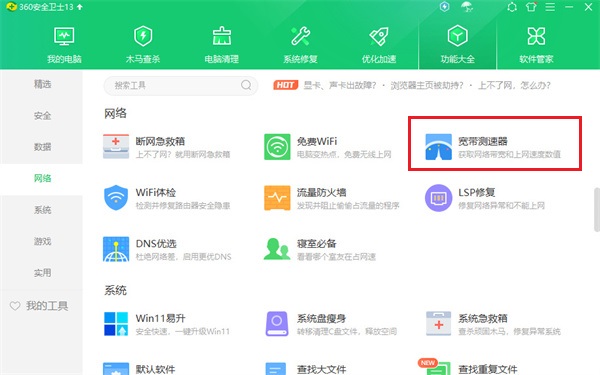Click description 修复网络异常和不能上网

[x=501, y=205]
